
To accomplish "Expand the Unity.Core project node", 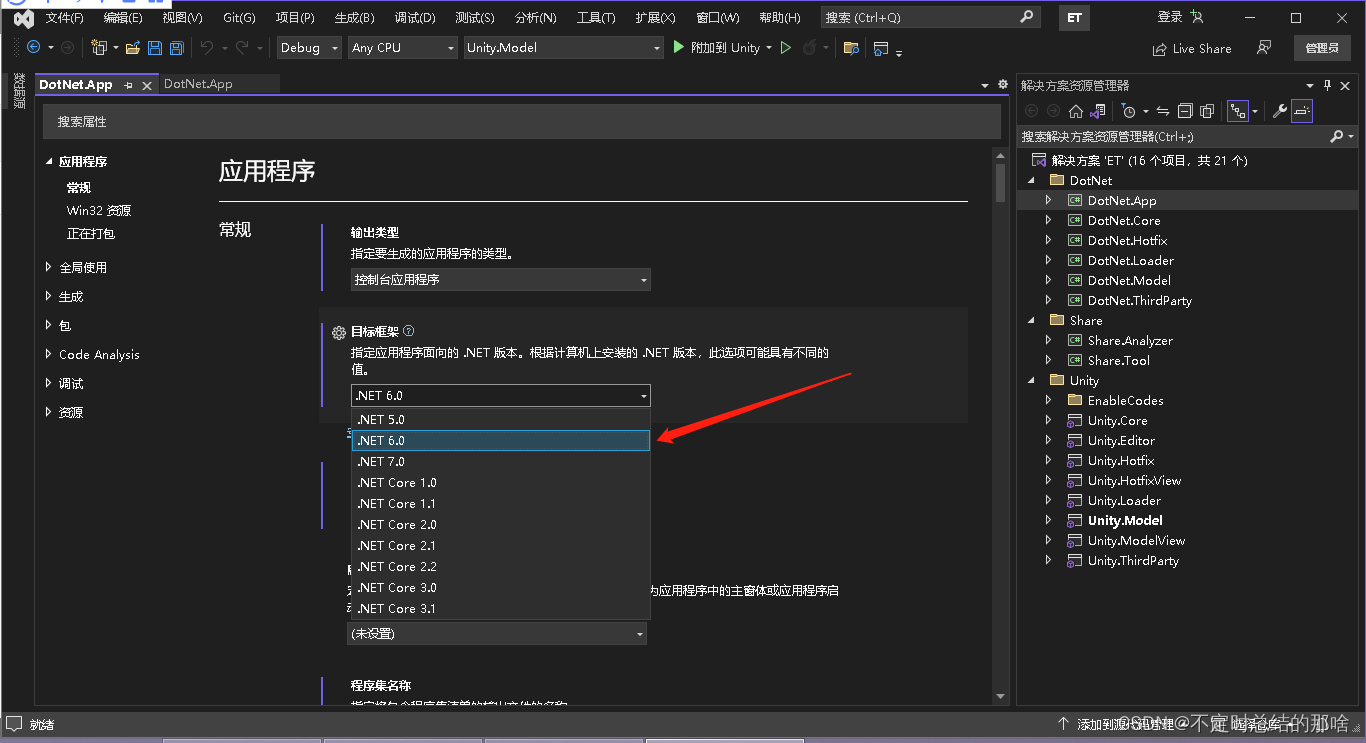I will point(1047,420).
